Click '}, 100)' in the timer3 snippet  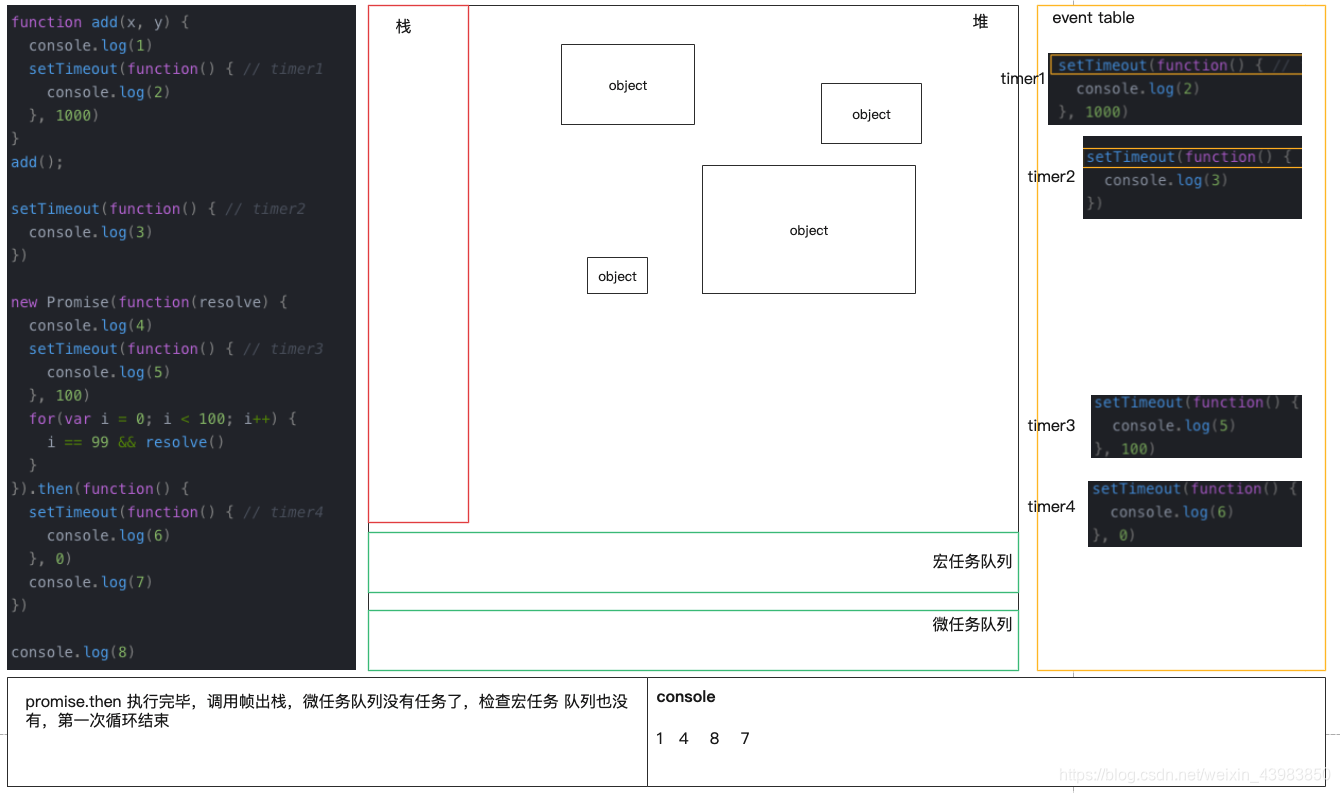pos(1125,449)
